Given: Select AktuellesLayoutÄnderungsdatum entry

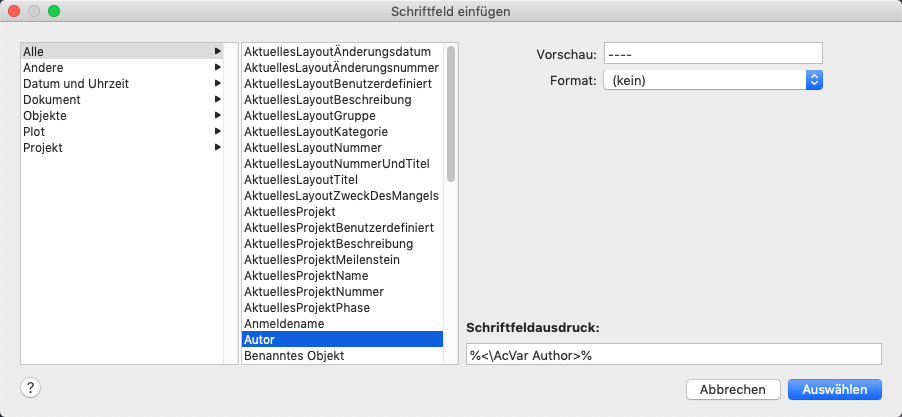Looking at the screenshot, I should (337, 51).
